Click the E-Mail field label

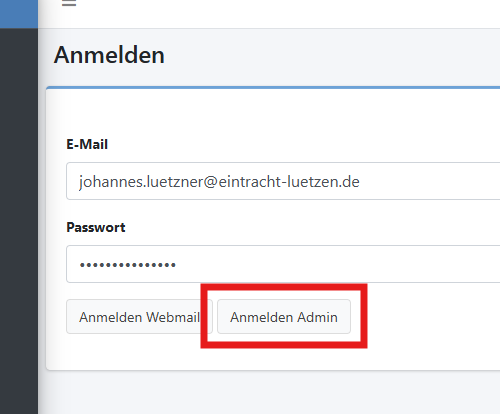87,144
